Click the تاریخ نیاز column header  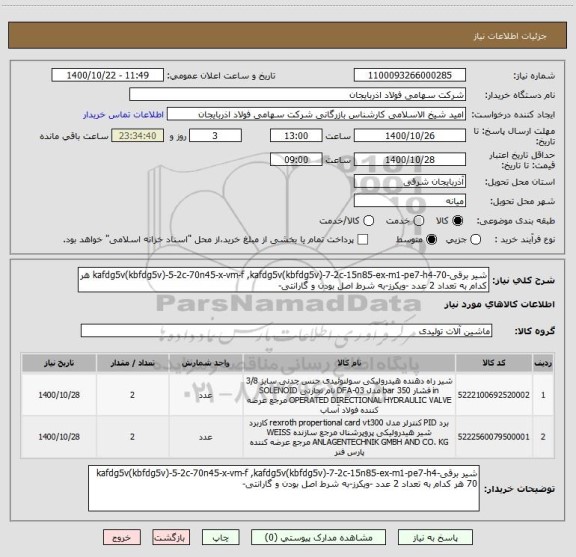(x=59, y=363)
